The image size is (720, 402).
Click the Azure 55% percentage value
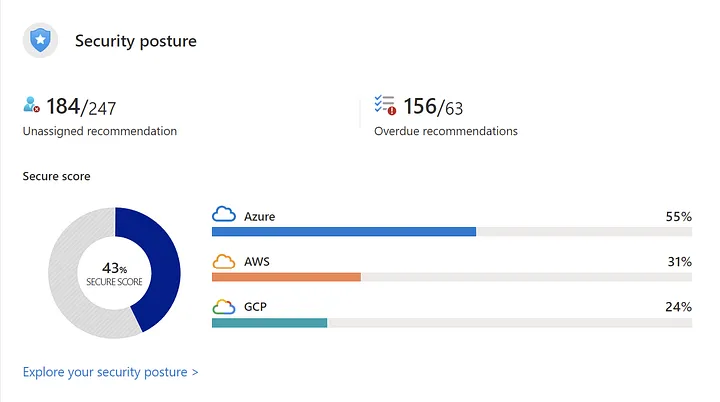pyautogui.click(x=679, y=216)
